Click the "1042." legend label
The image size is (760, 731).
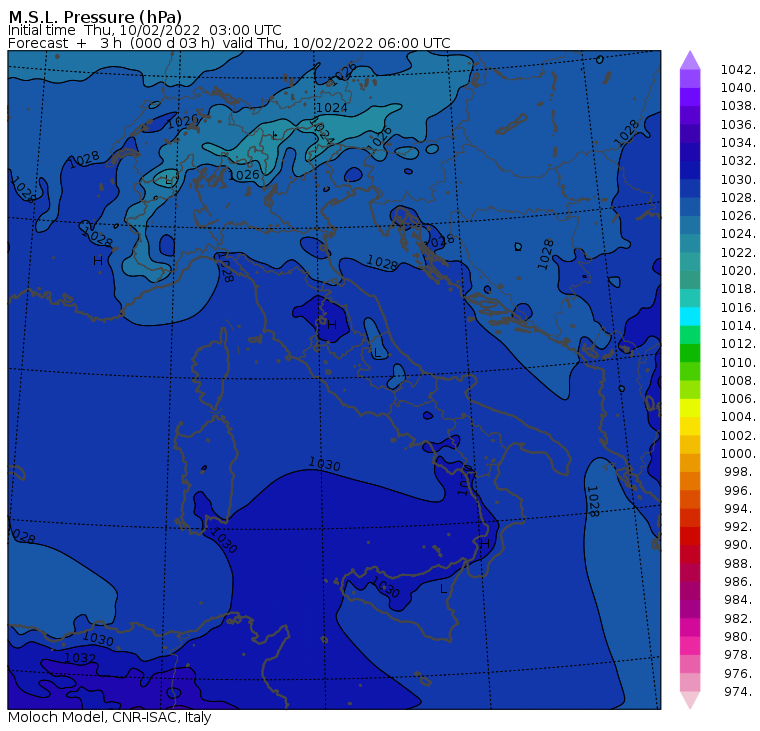[x=738, y=70]
